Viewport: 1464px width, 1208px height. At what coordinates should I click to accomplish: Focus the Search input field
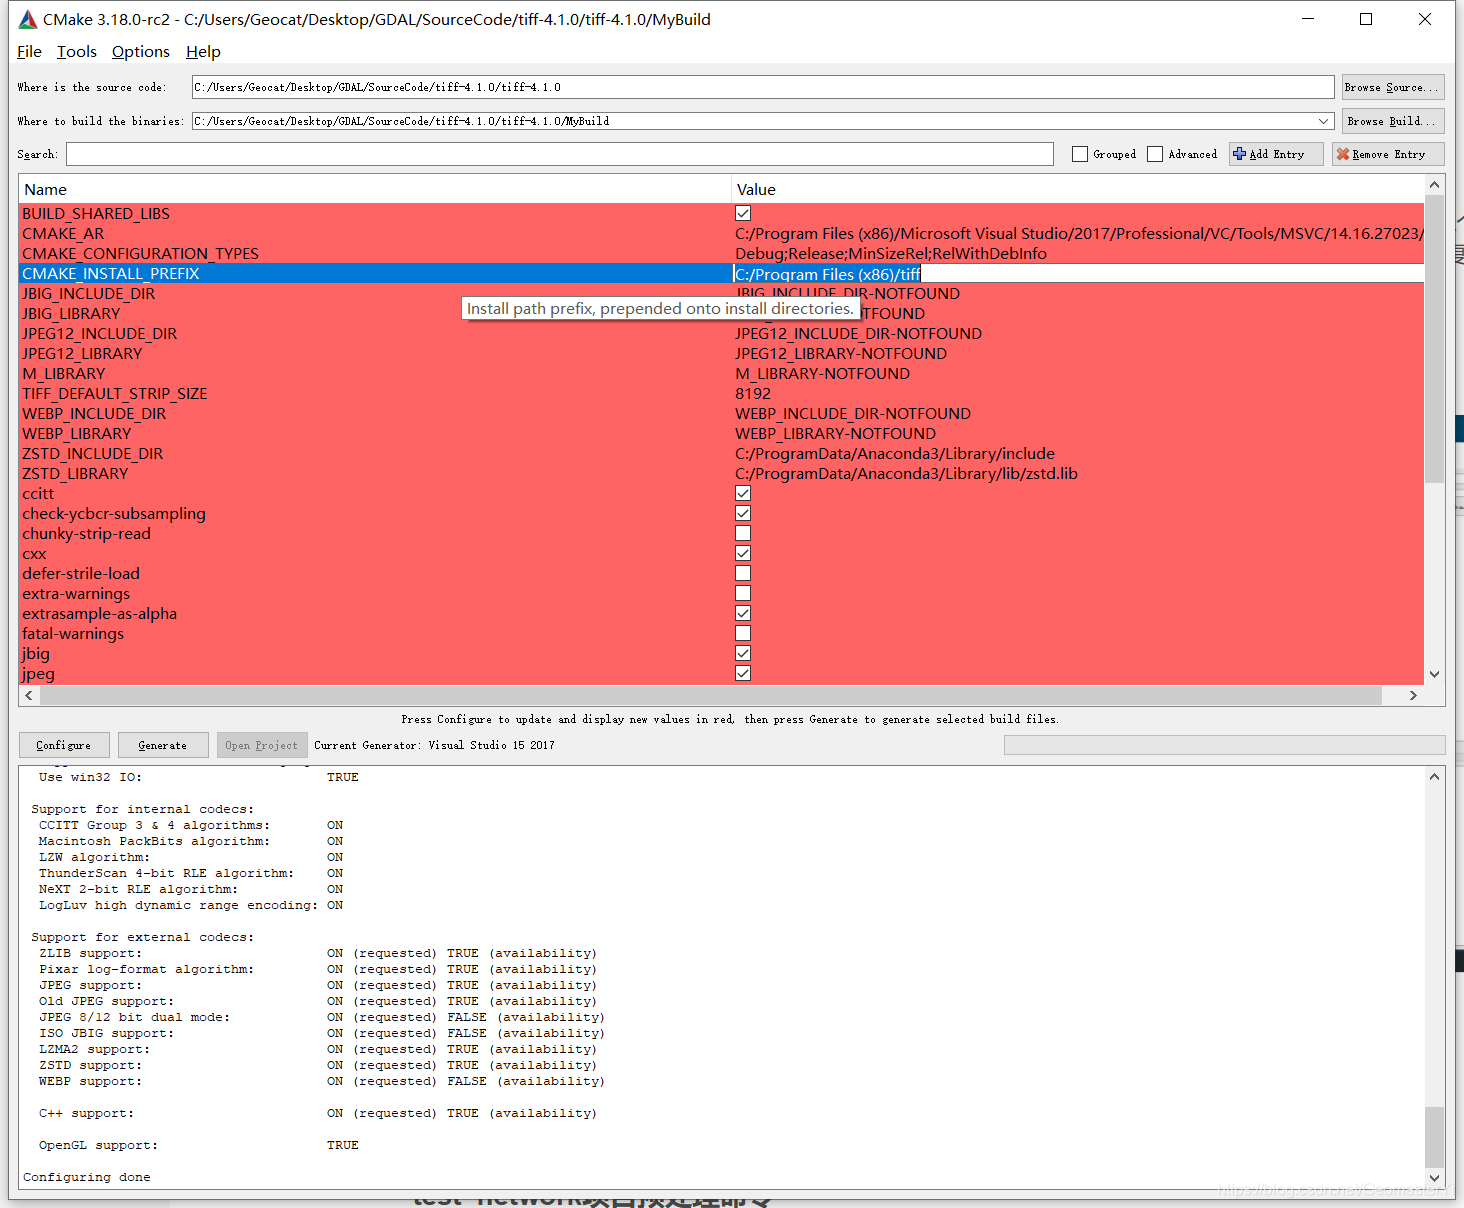pos(560,154)
